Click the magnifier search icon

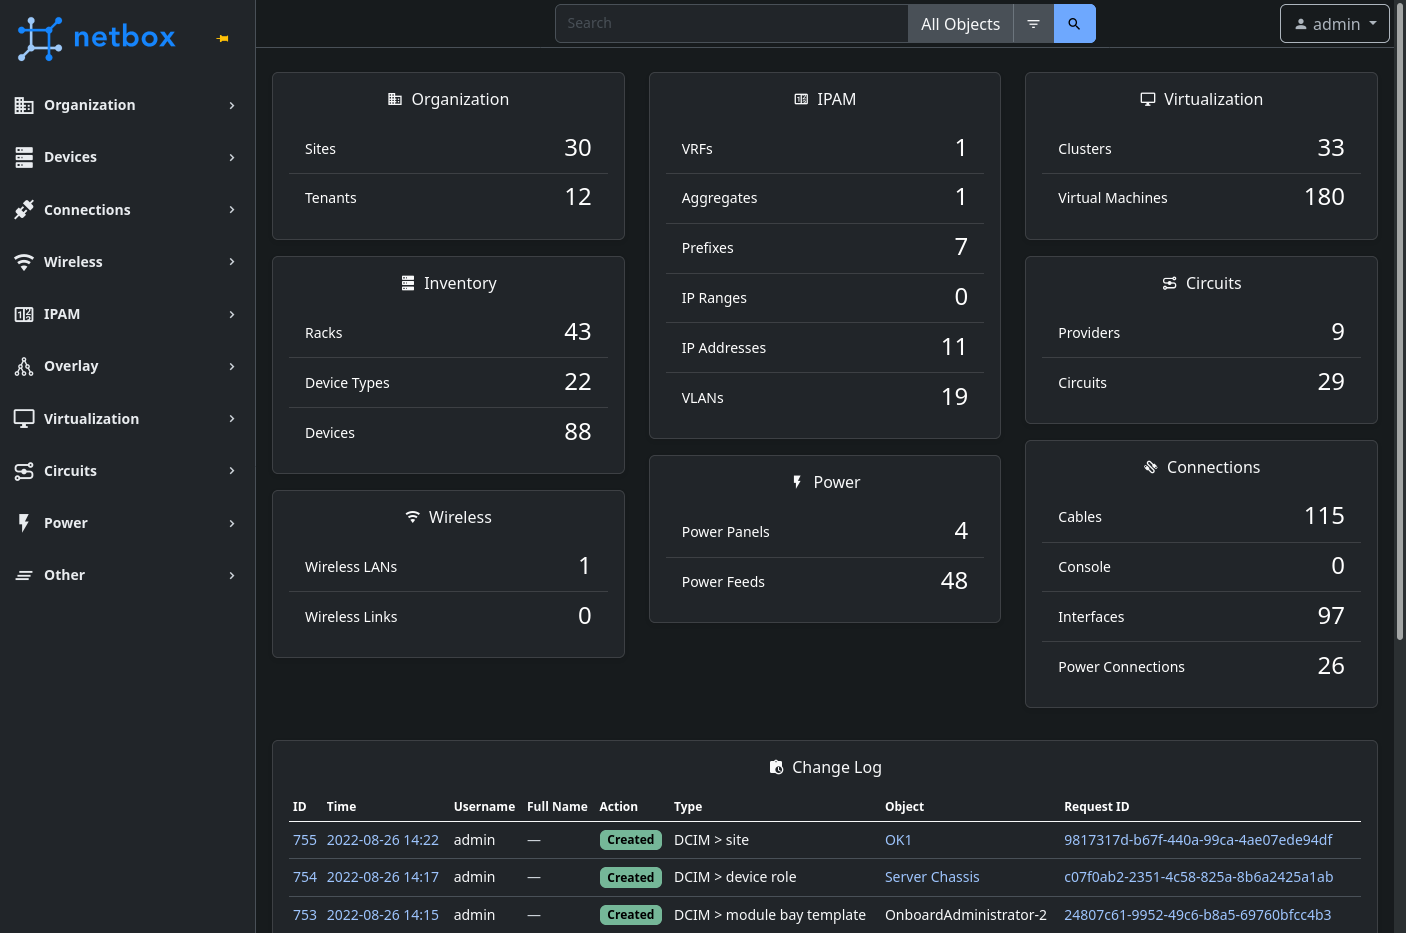coord(1074,23)
